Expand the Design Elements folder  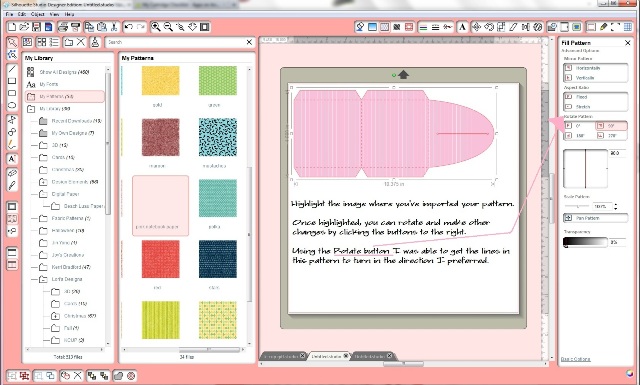click(43, 182)
